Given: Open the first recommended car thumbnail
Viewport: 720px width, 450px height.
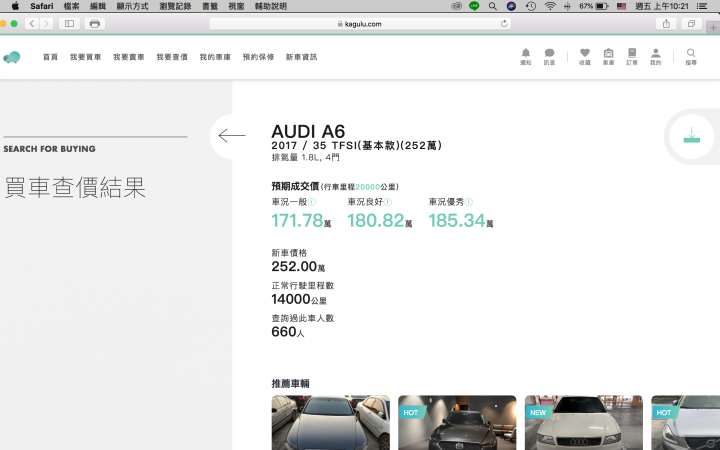Looking at the screenshot, I should 331,422.
